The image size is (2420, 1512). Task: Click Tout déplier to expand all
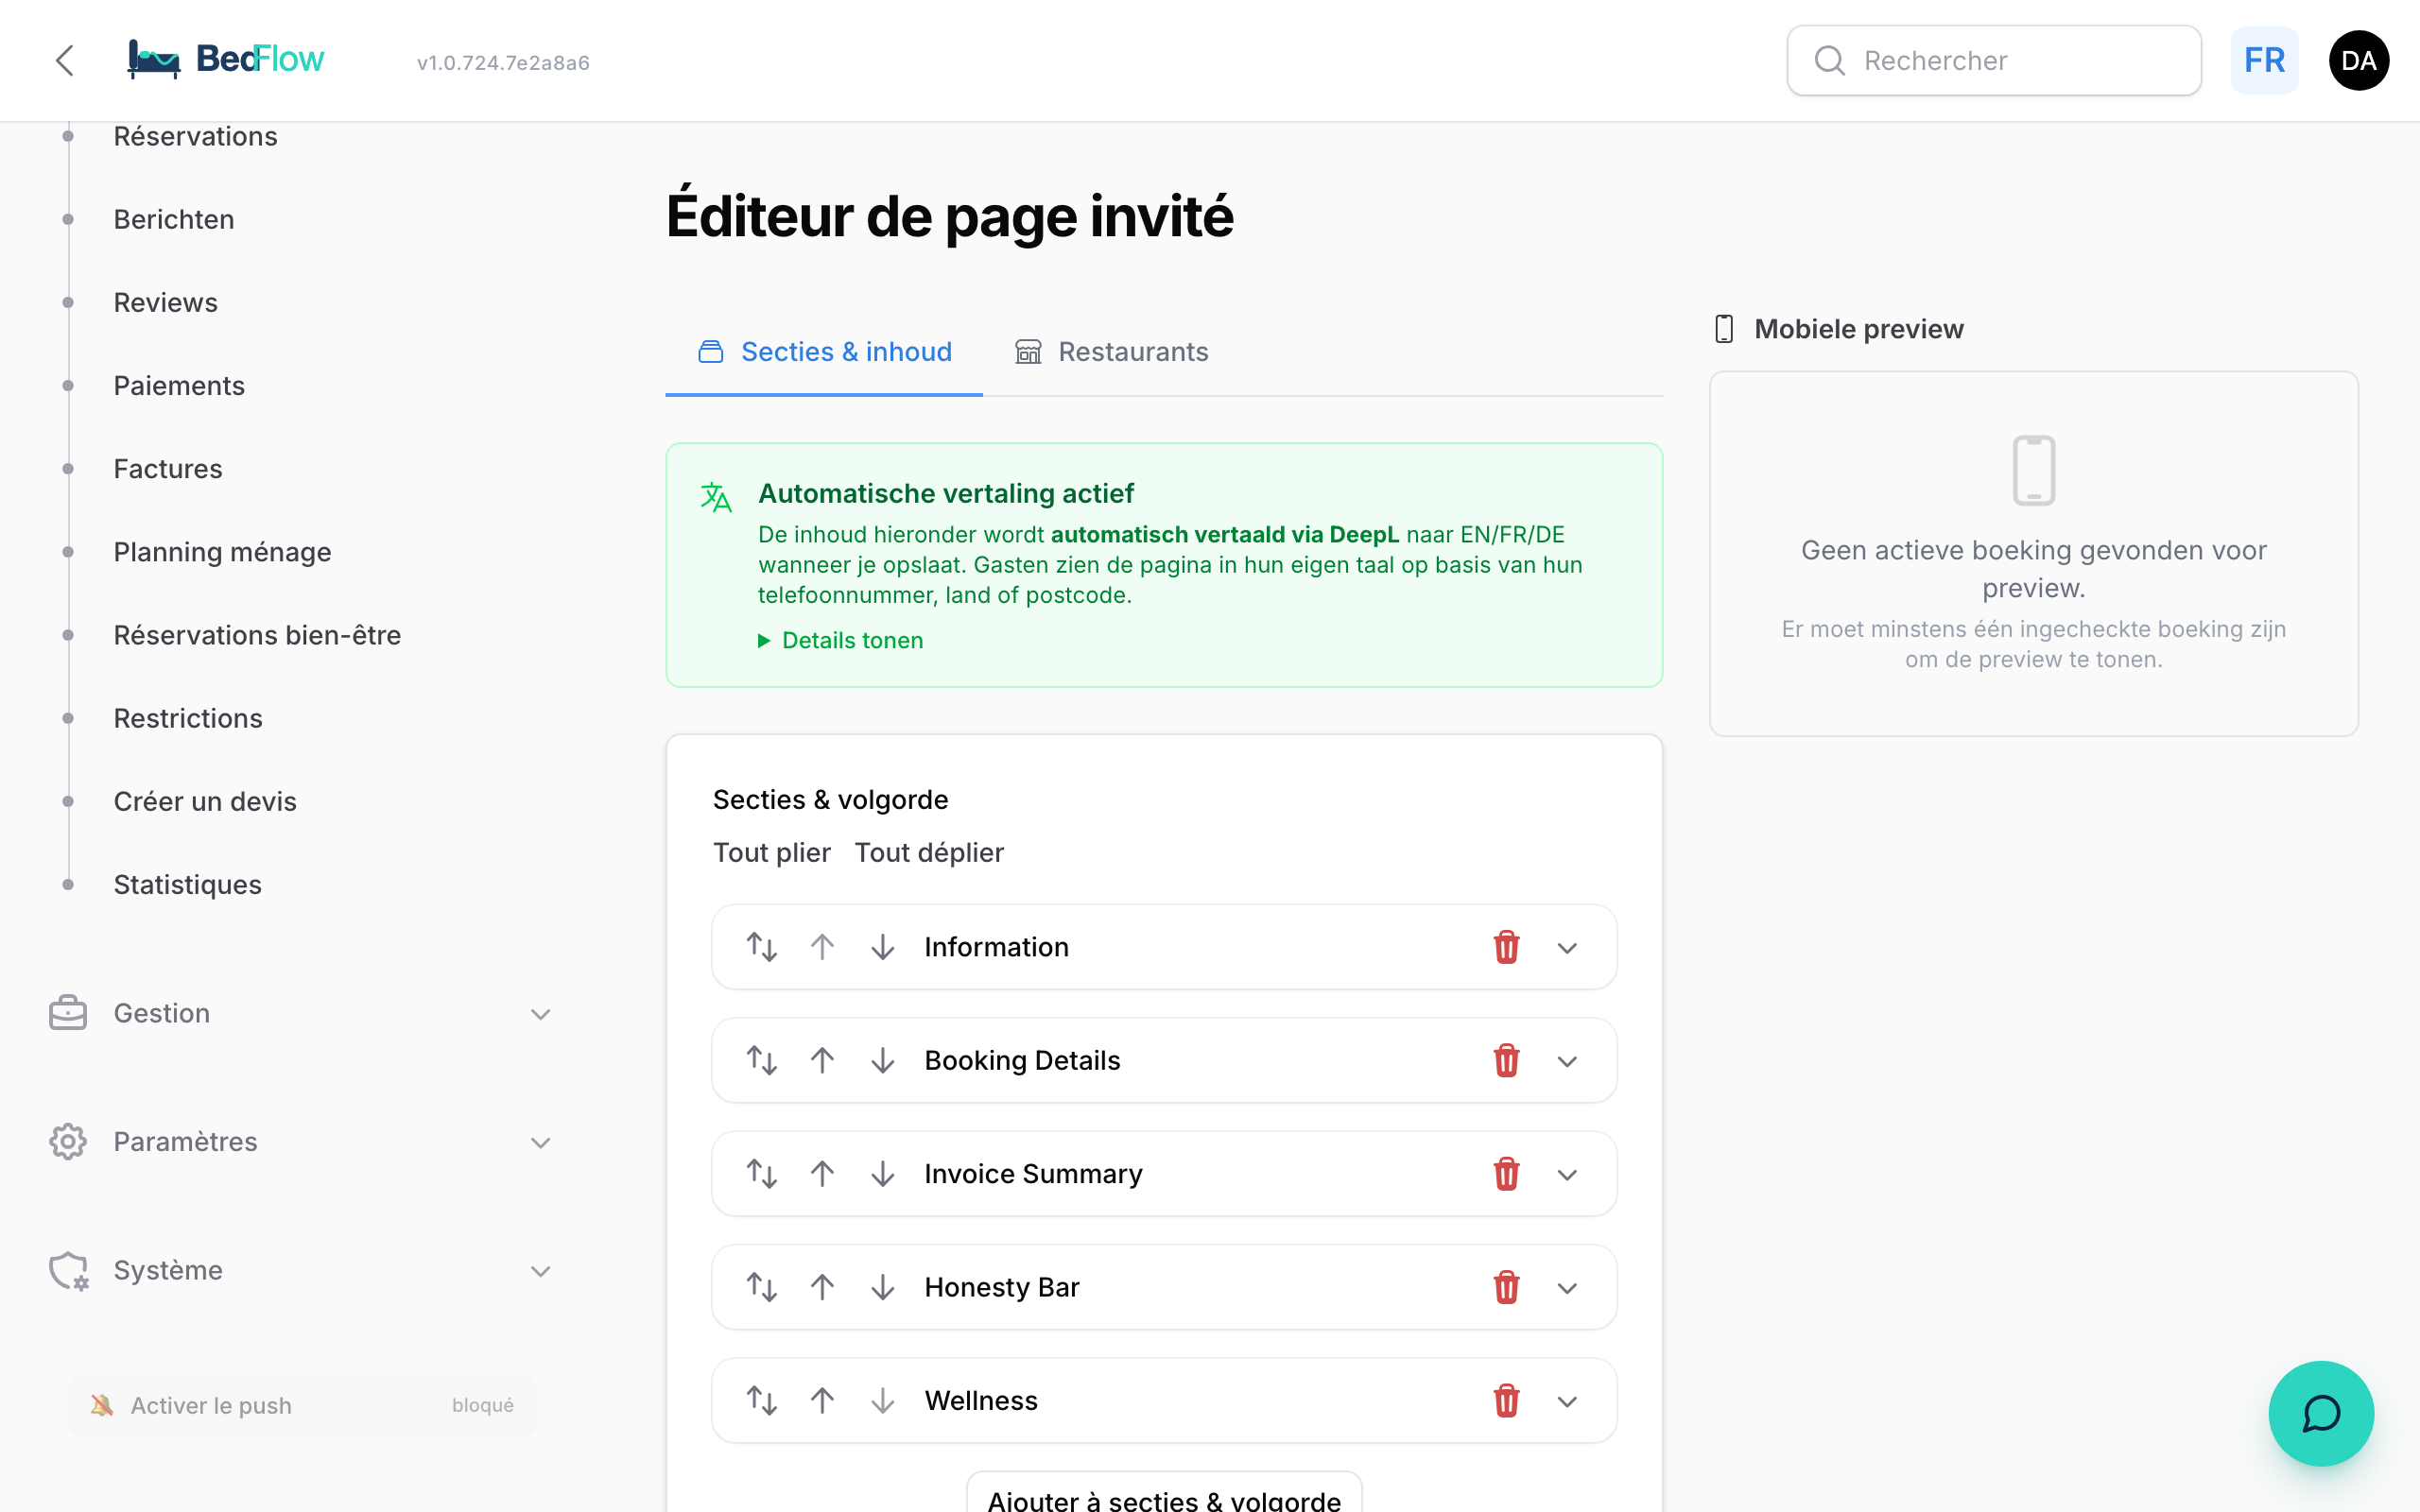click(929, 852)
